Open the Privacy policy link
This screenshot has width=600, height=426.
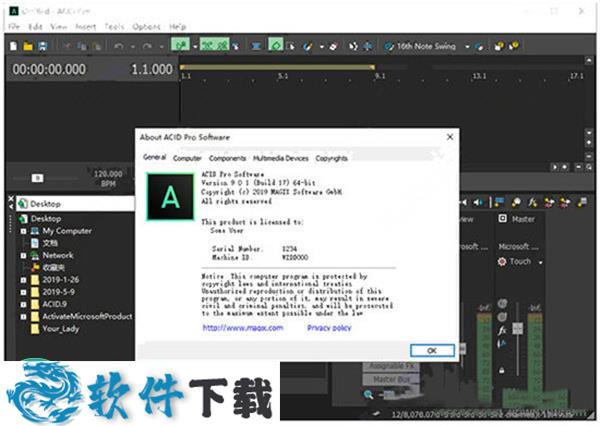pos(329,328)
